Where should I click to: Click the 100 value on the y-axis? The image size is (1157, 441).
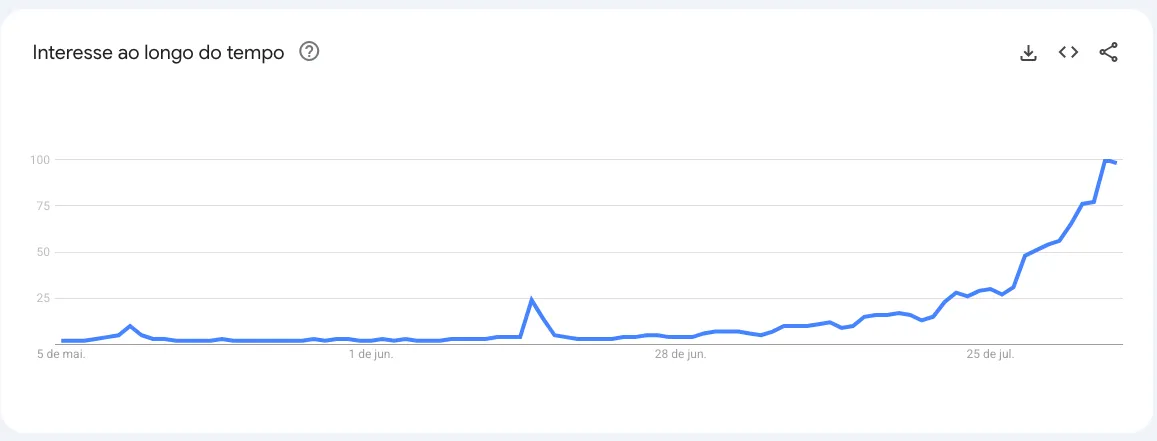pos(40,160)
